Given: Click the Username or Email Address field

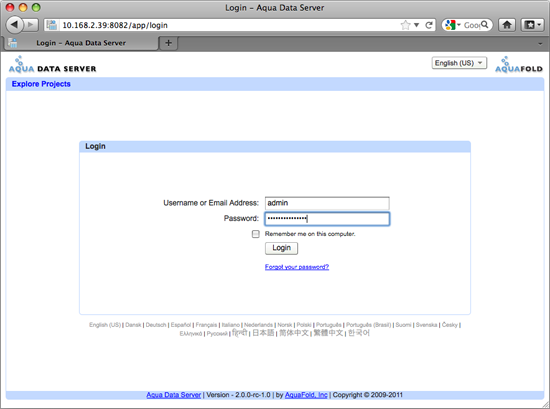Looking at the screenshot, I should coord(327,203).
